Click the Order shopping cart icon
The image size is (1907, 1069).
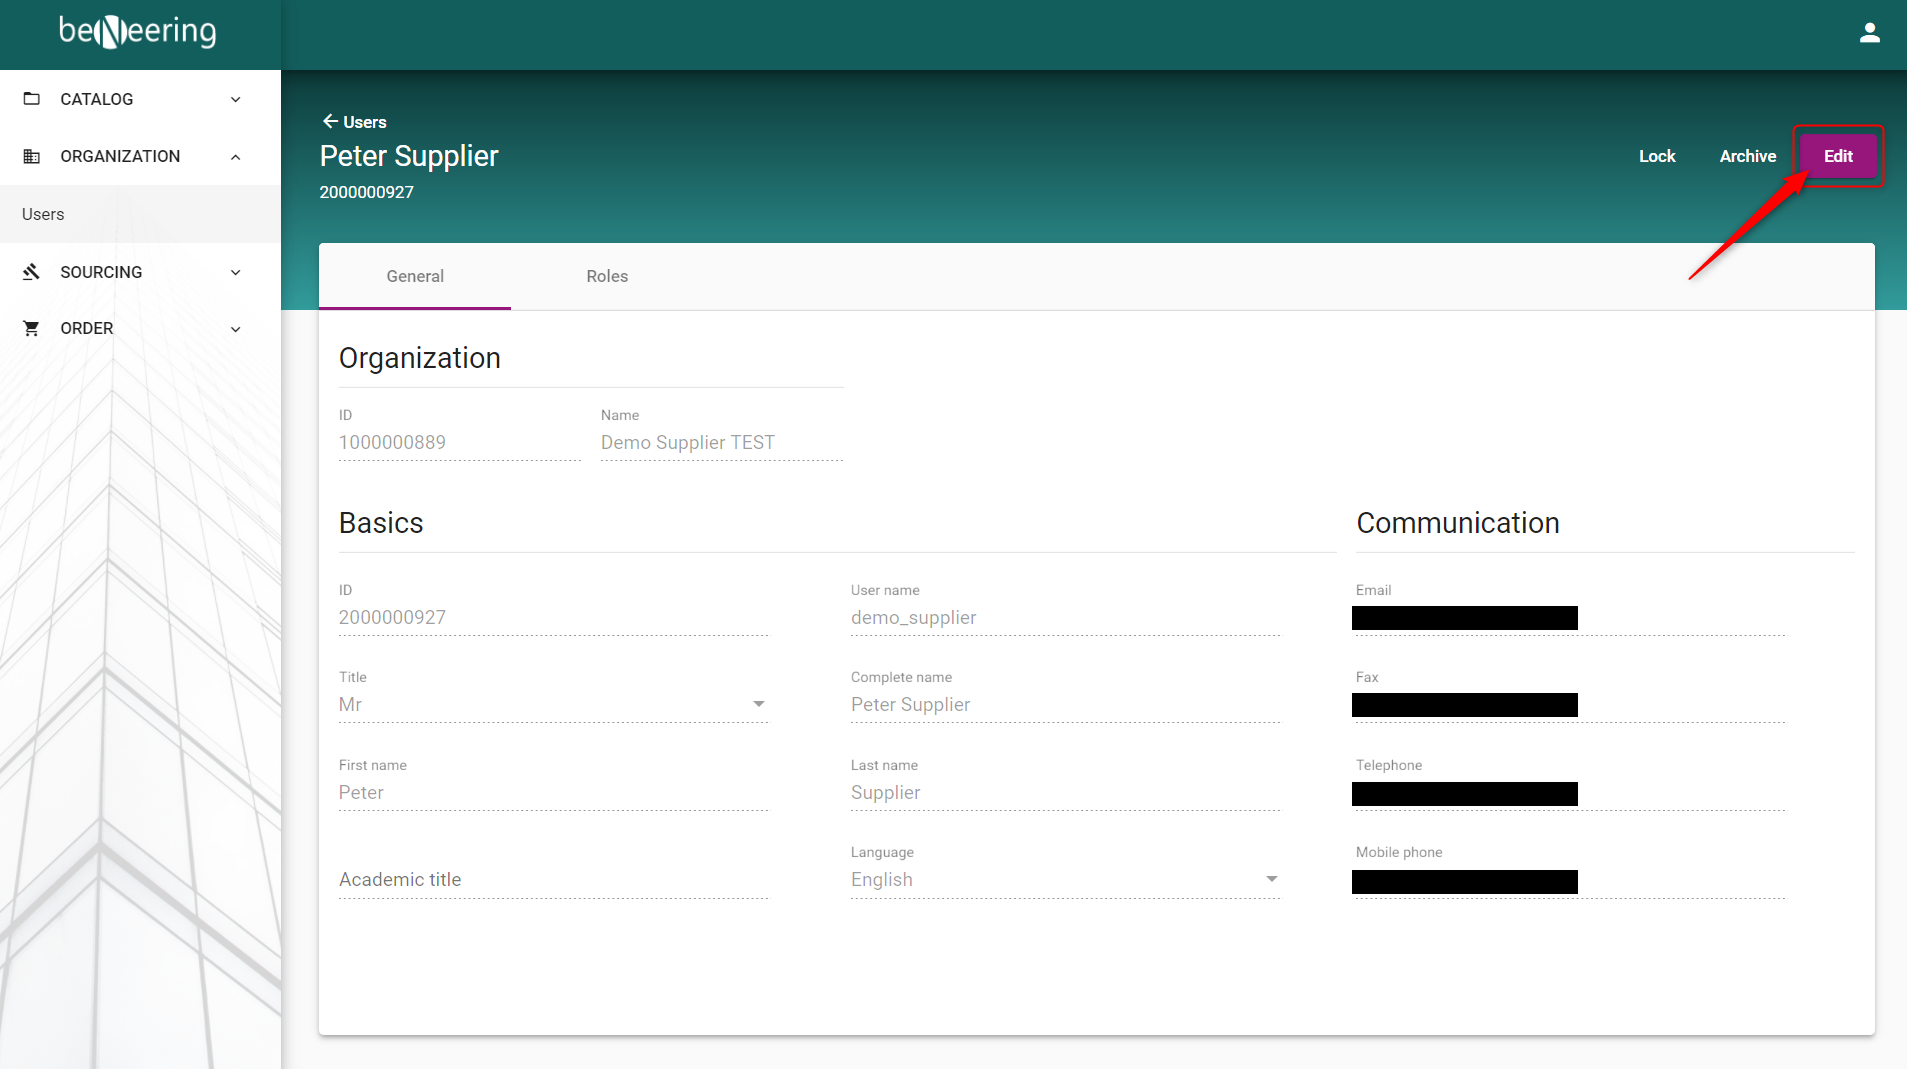coord(32,328)
